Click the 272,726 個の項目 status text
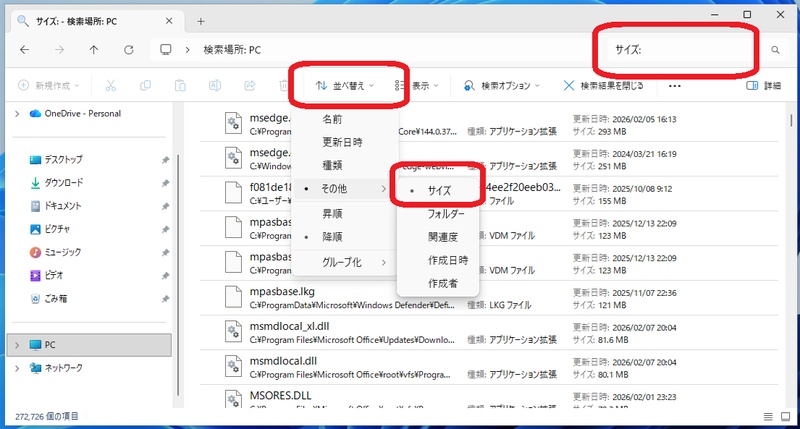800x429 pixels. point(46,417)
